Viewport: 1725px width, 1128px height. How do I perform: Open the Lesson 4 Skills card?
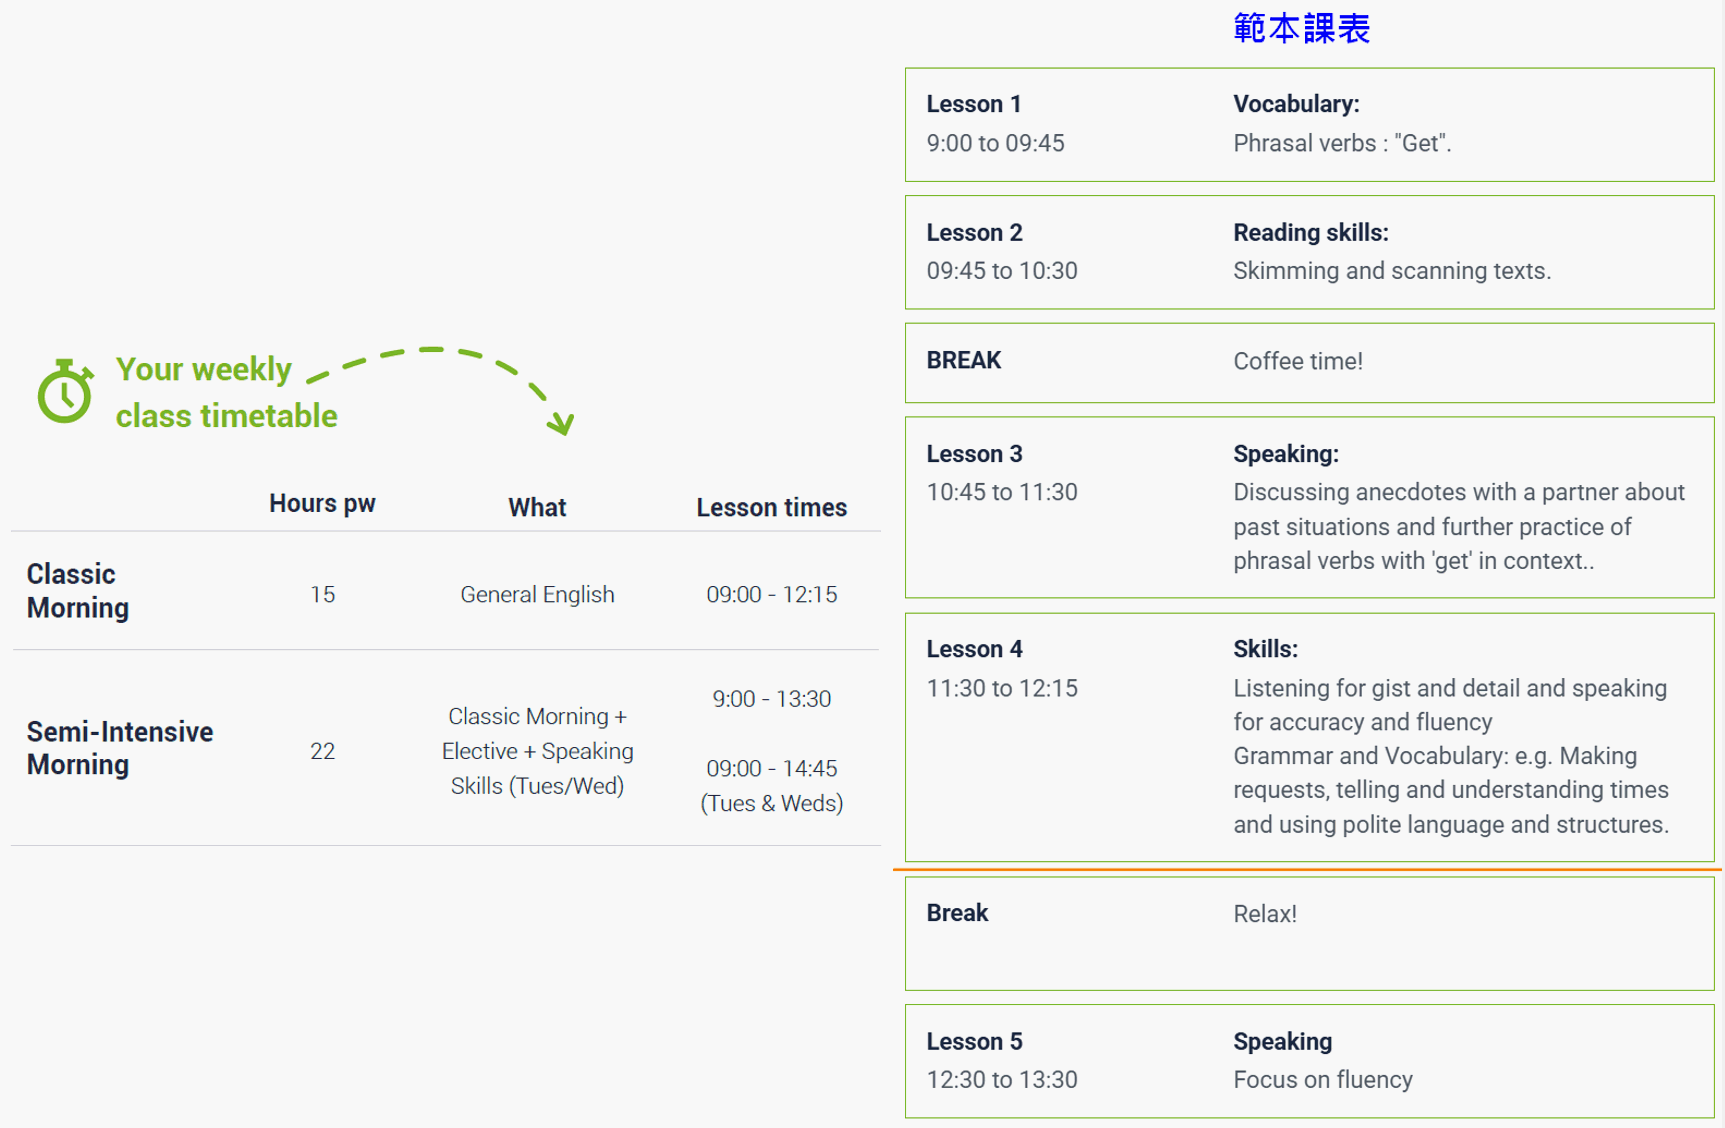click(x=1308, y=737)
